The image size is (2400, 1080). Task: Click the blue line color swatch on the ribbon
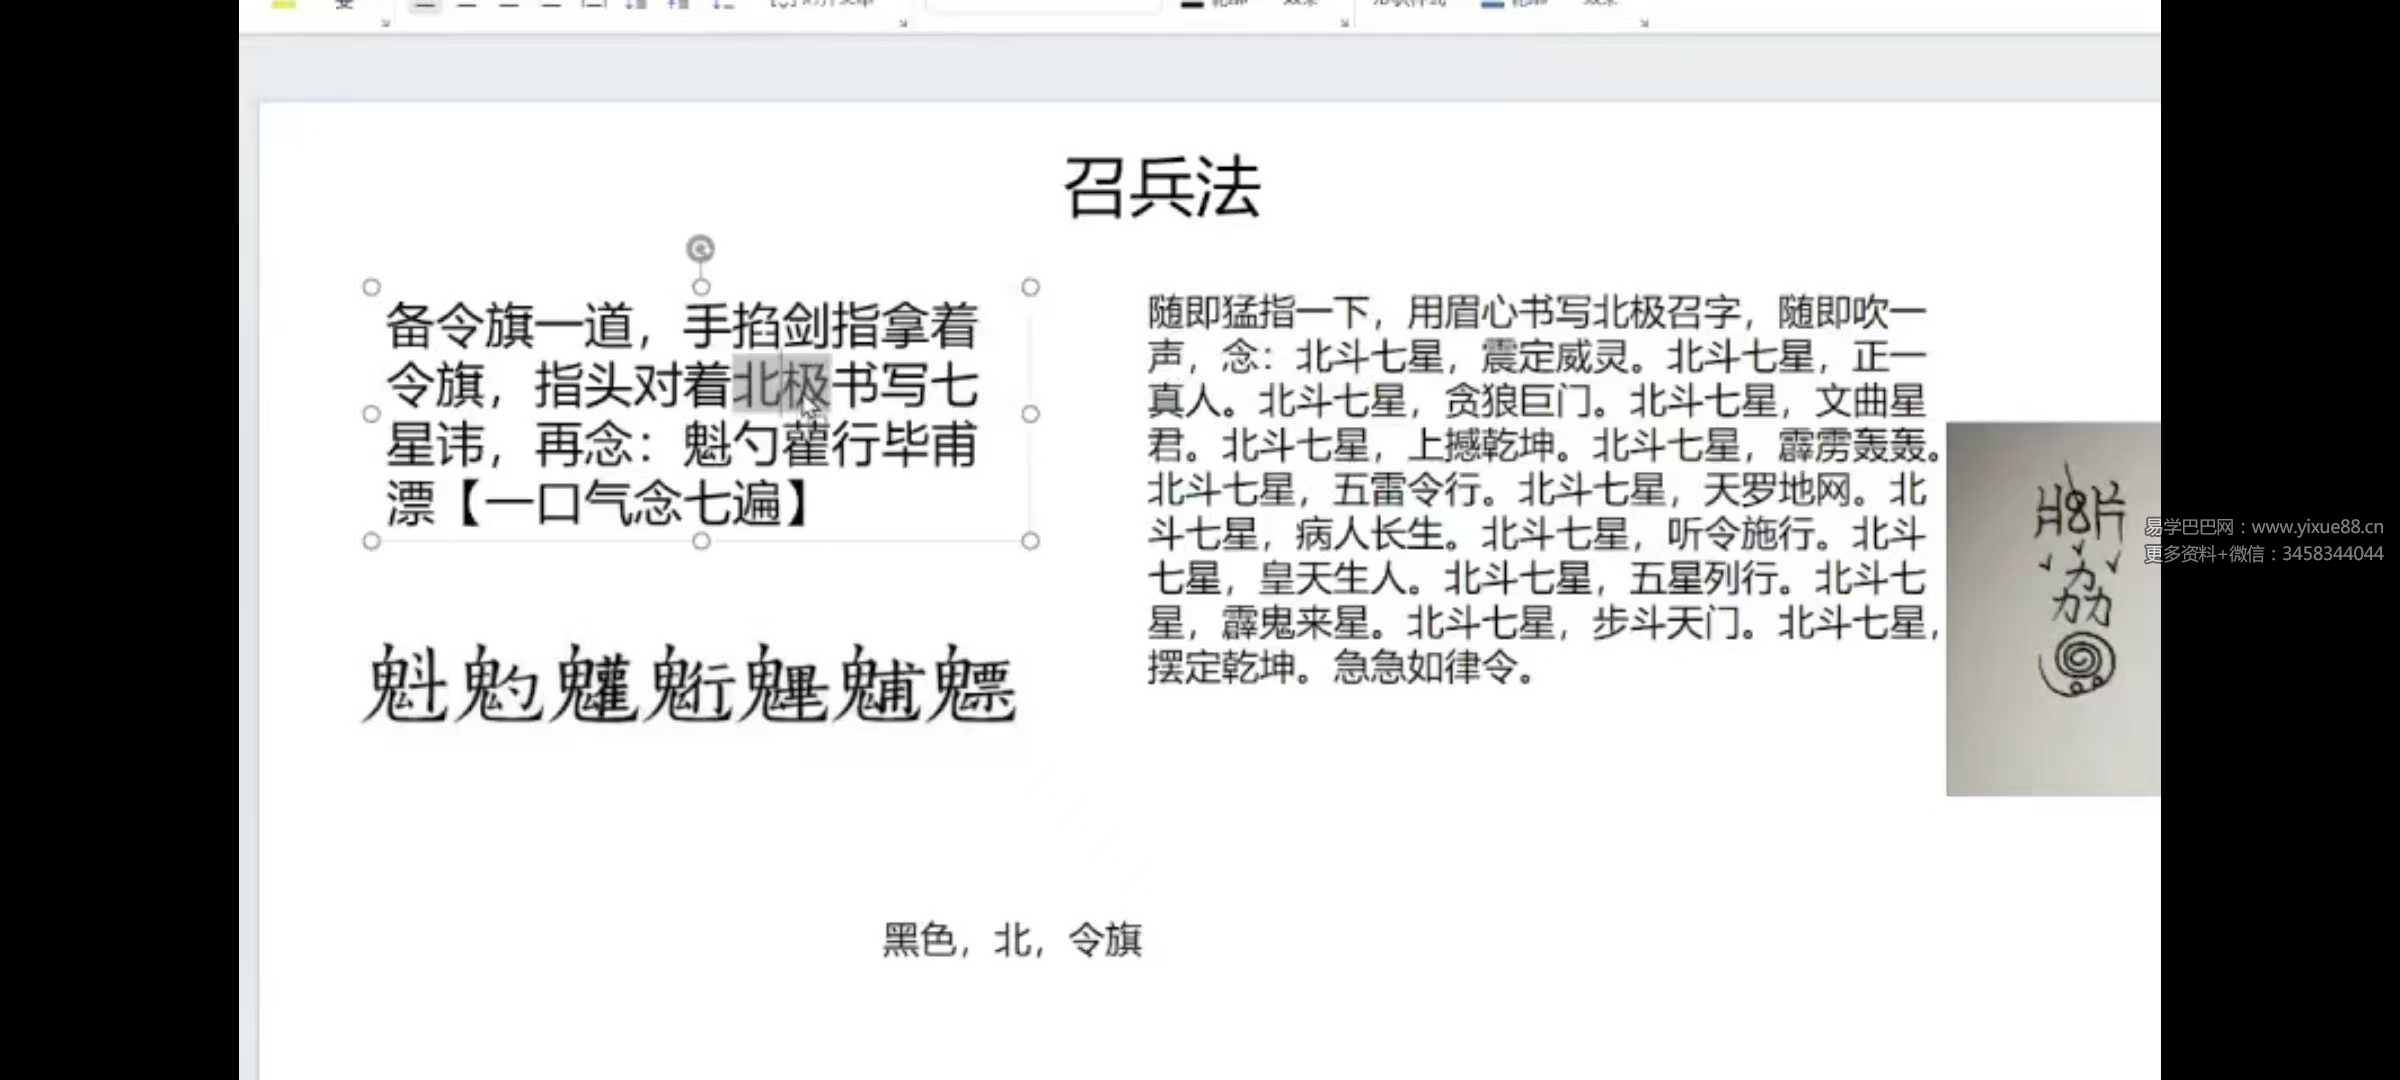click(x=1493, y=4)
